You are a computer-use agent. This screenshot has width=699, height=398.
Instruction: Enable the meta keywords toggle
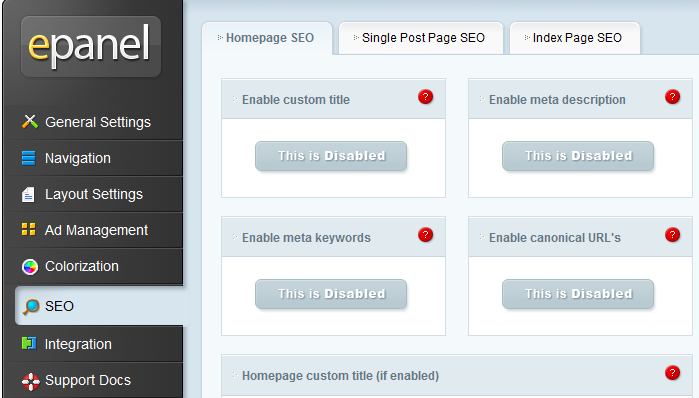pyautogui.click(x=331, y=294)
